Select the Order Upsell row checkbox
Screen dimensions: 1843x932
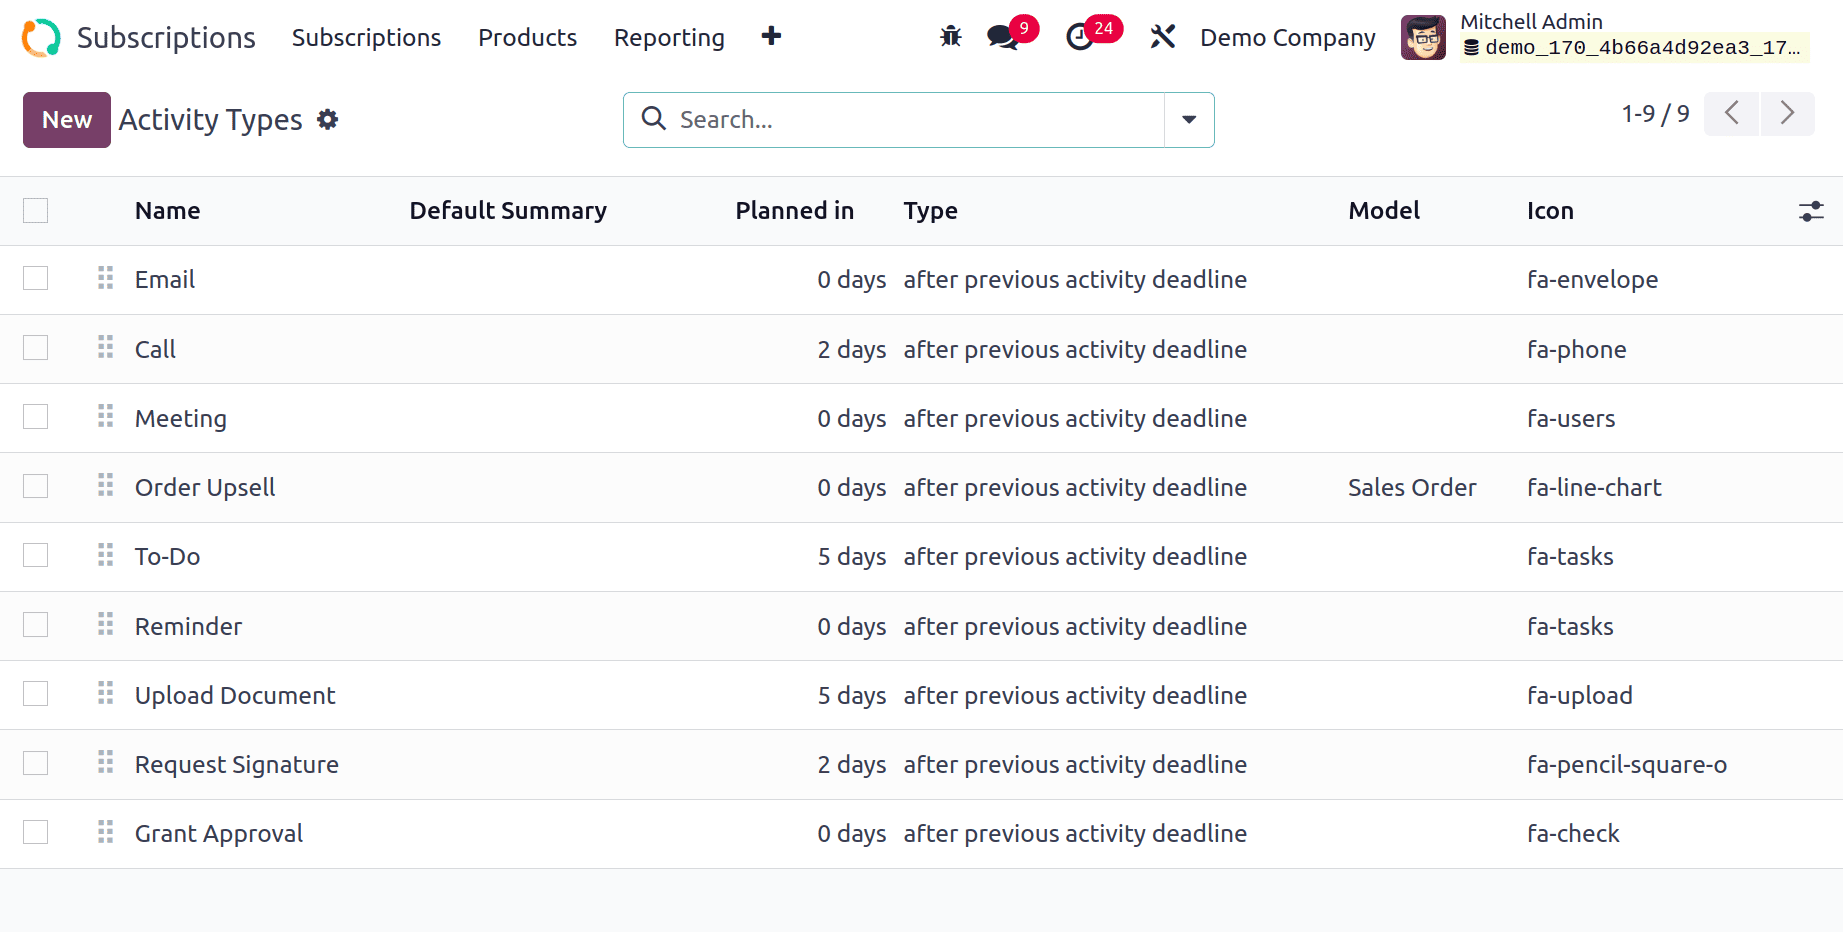[36, 486]
